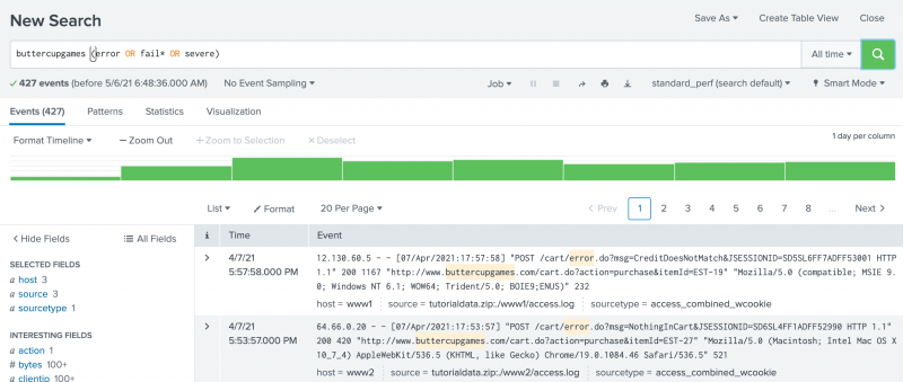
Task: Click Create Table View
Action: tap(798, 18)
